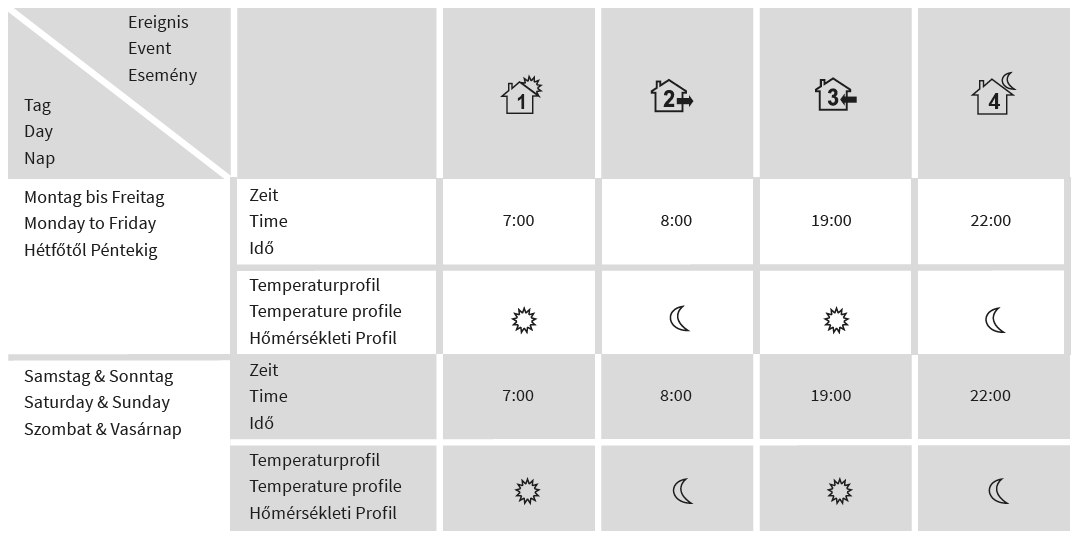Select weekday event 2 moon profile icon
This screenshot has width=1087, height=539.
[679, 319]
